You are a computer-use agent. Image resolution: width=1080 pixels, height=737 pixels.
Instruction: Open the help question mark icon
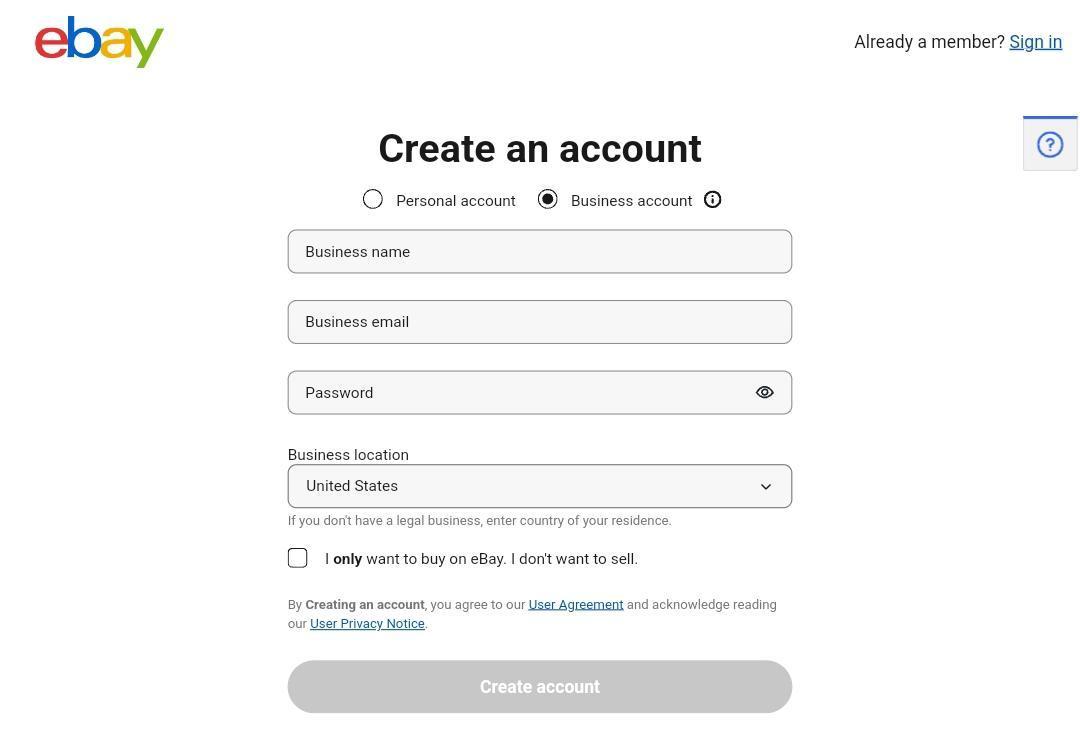1049,145
